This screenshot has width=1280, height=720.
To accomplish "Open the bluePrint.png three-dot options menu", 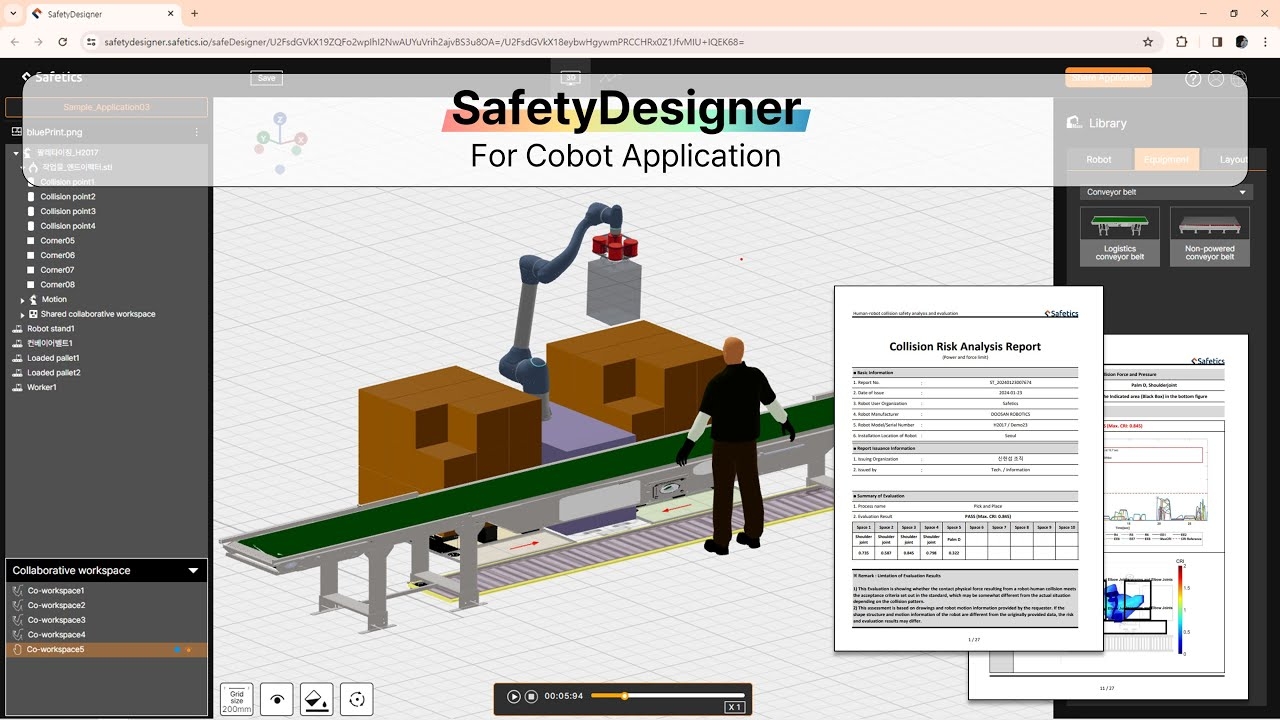I will point(196,132).
